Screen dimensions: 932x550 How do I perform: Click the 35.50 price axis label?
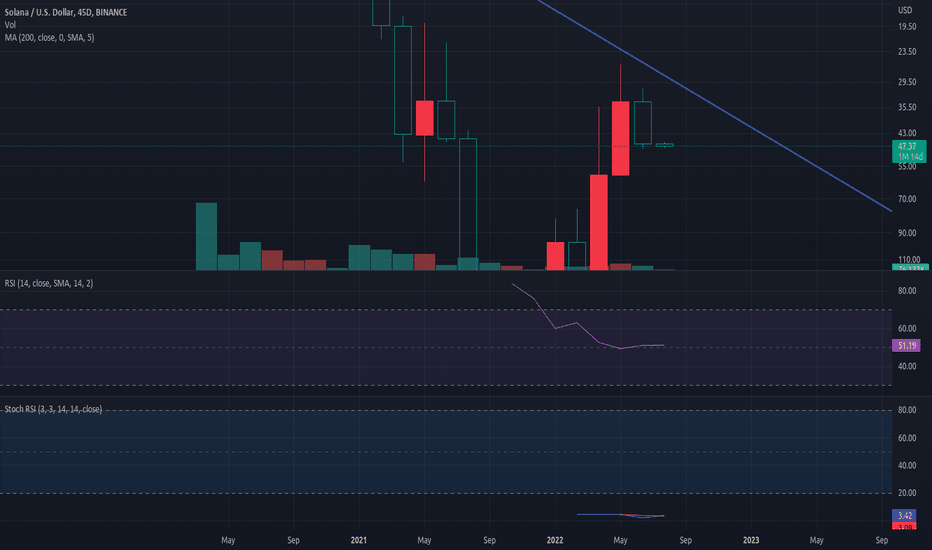907,107
